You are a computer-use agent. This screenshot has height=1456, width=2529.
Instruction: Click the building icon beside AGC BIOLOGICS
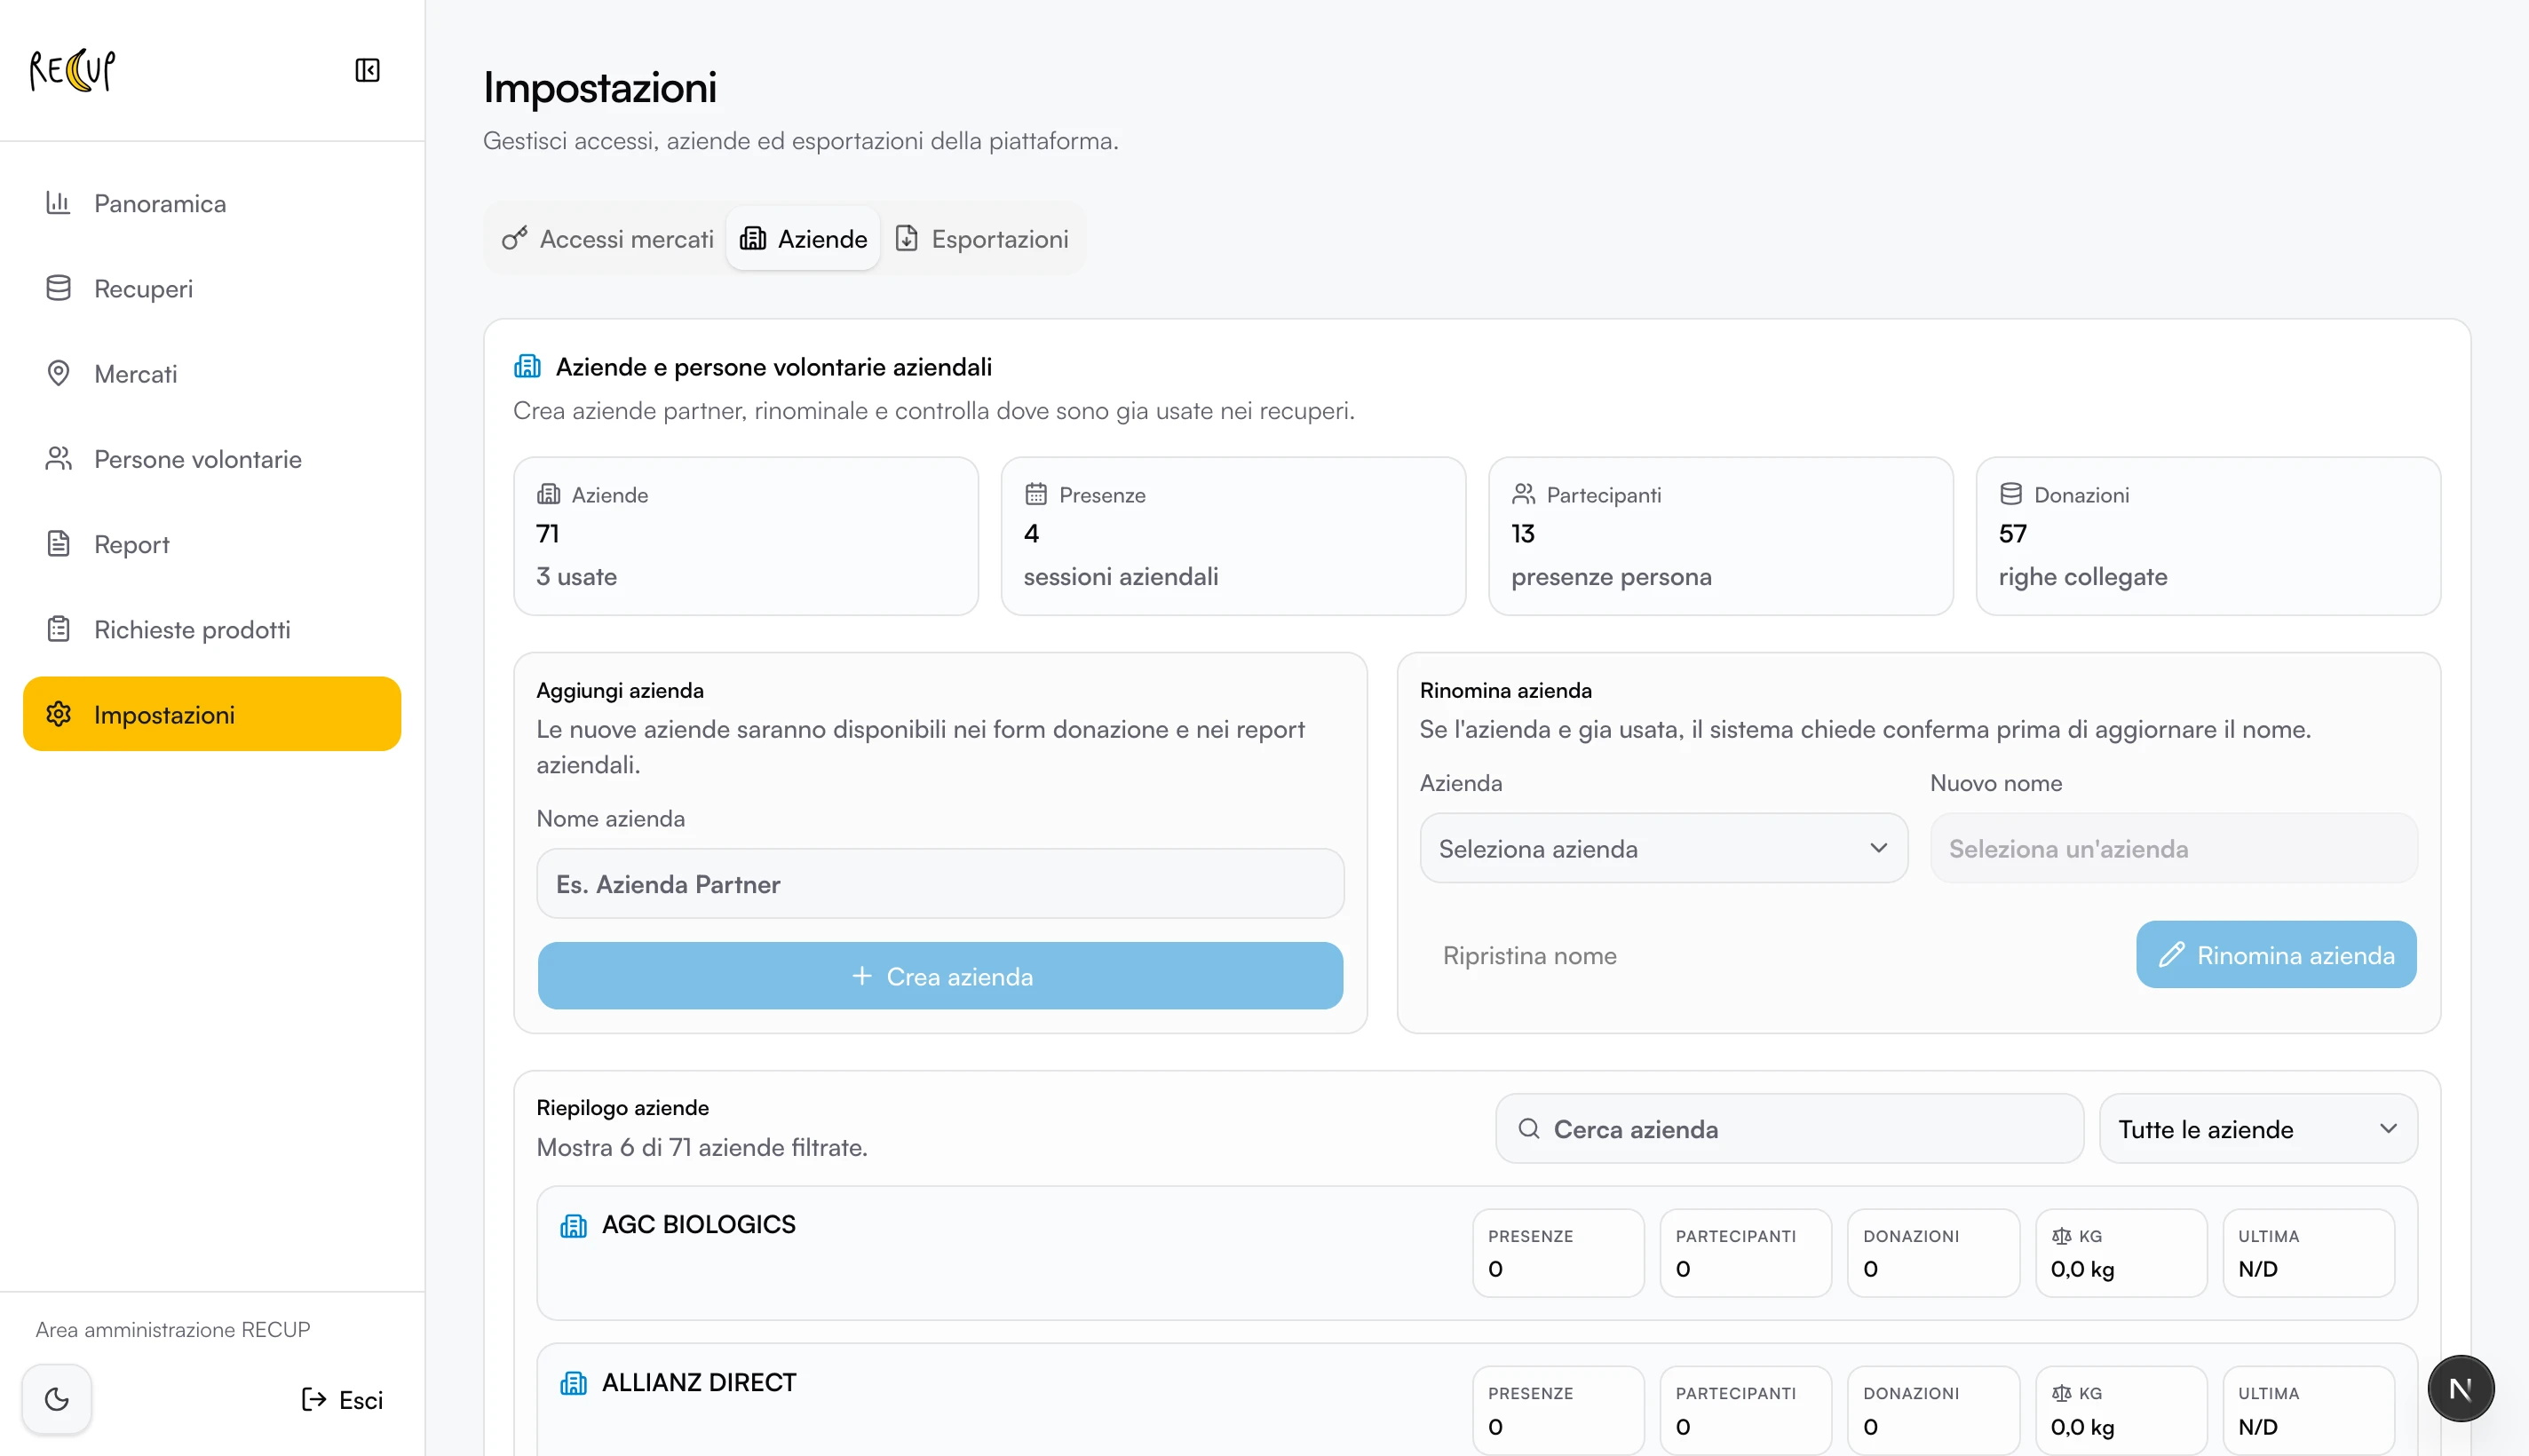[x=573, y=1225]
